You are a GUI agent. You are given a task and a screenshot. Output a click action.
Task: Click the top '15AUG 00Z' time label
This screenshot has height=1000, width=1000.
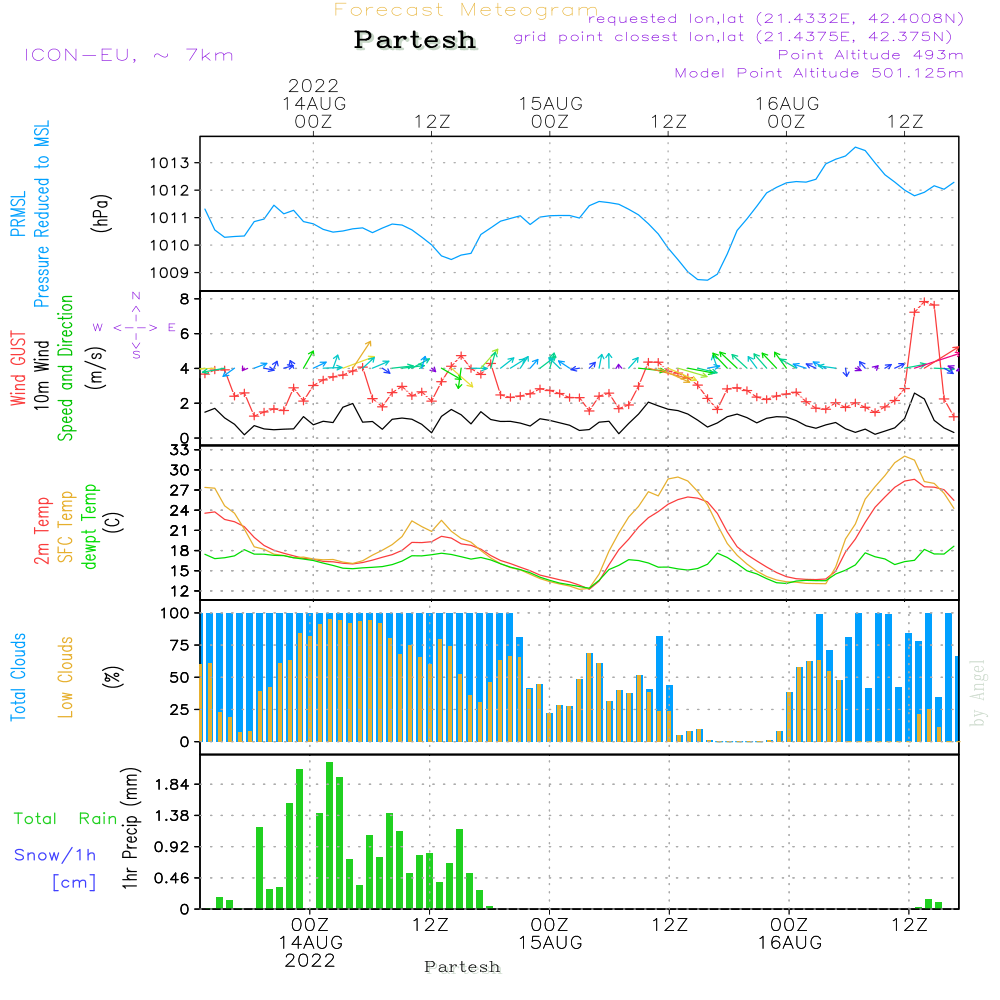(550, 112)
